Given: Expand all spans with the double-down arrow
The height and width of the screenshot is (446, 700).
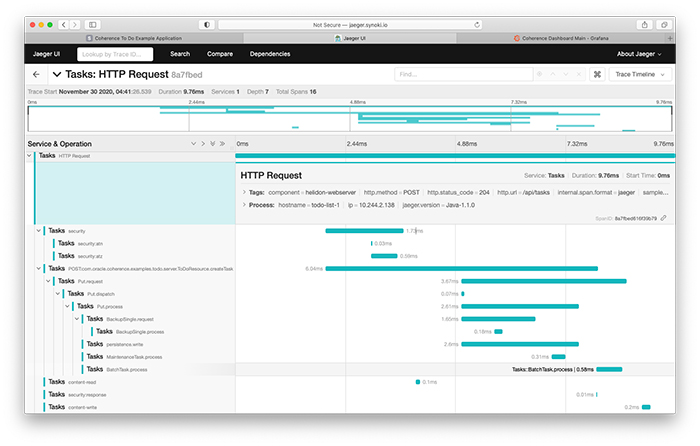Looking at the screenshot, I should click(x=212, y=144).
